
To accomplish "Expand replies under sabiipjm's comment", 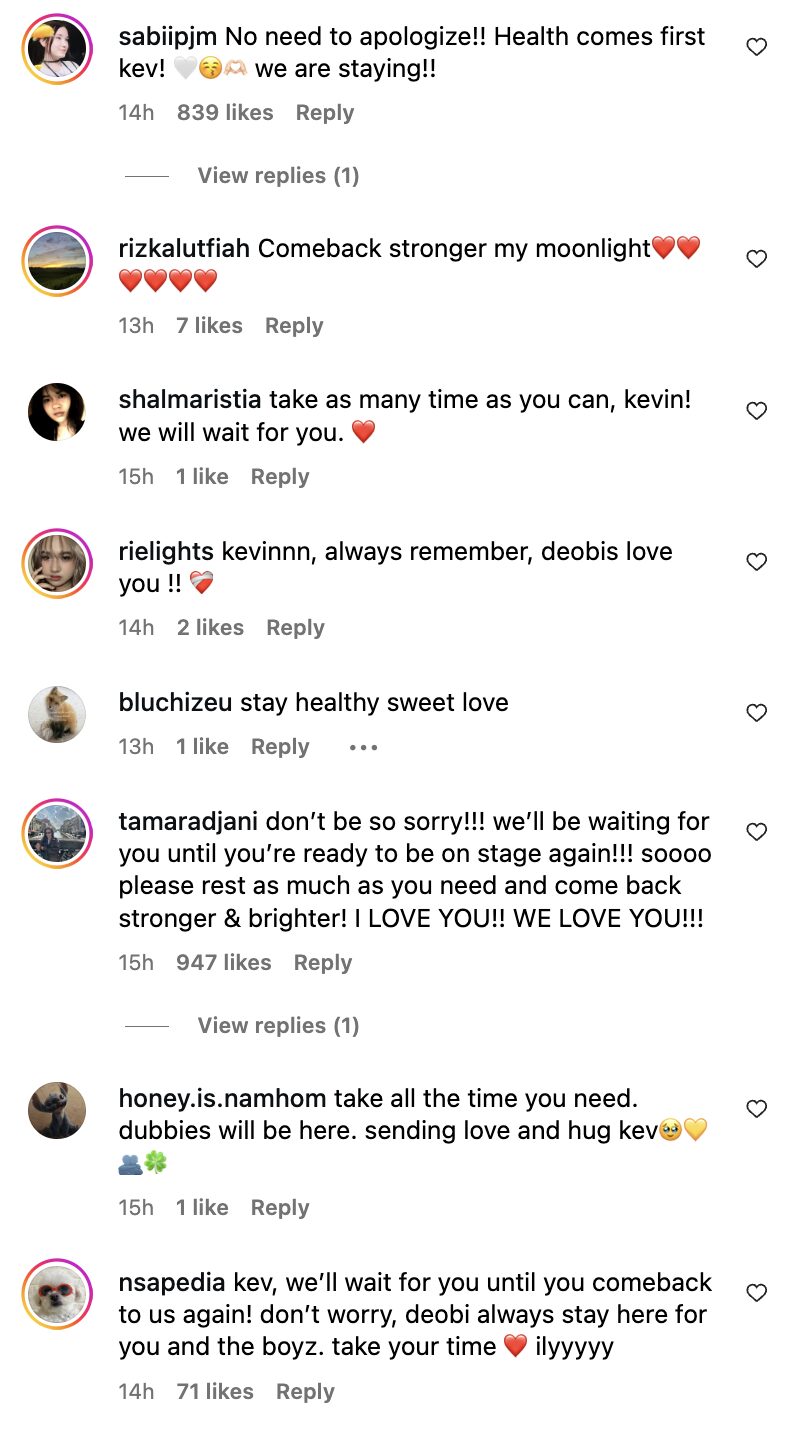I will 277,176.
